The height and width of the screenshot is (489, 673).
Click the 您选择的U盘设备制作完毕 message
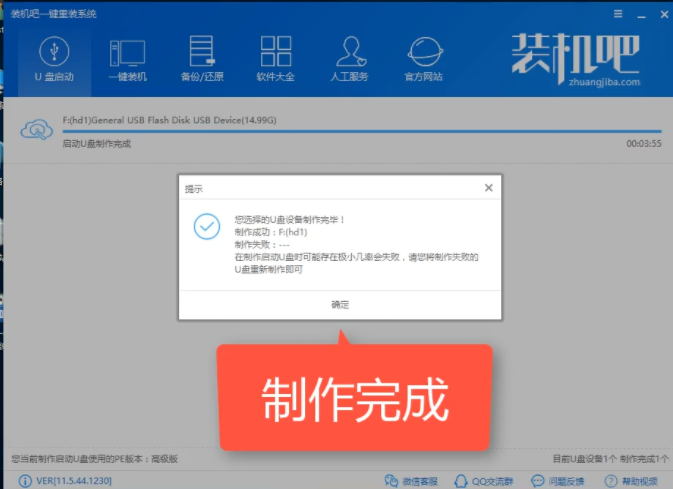click(x=290, y=220)
